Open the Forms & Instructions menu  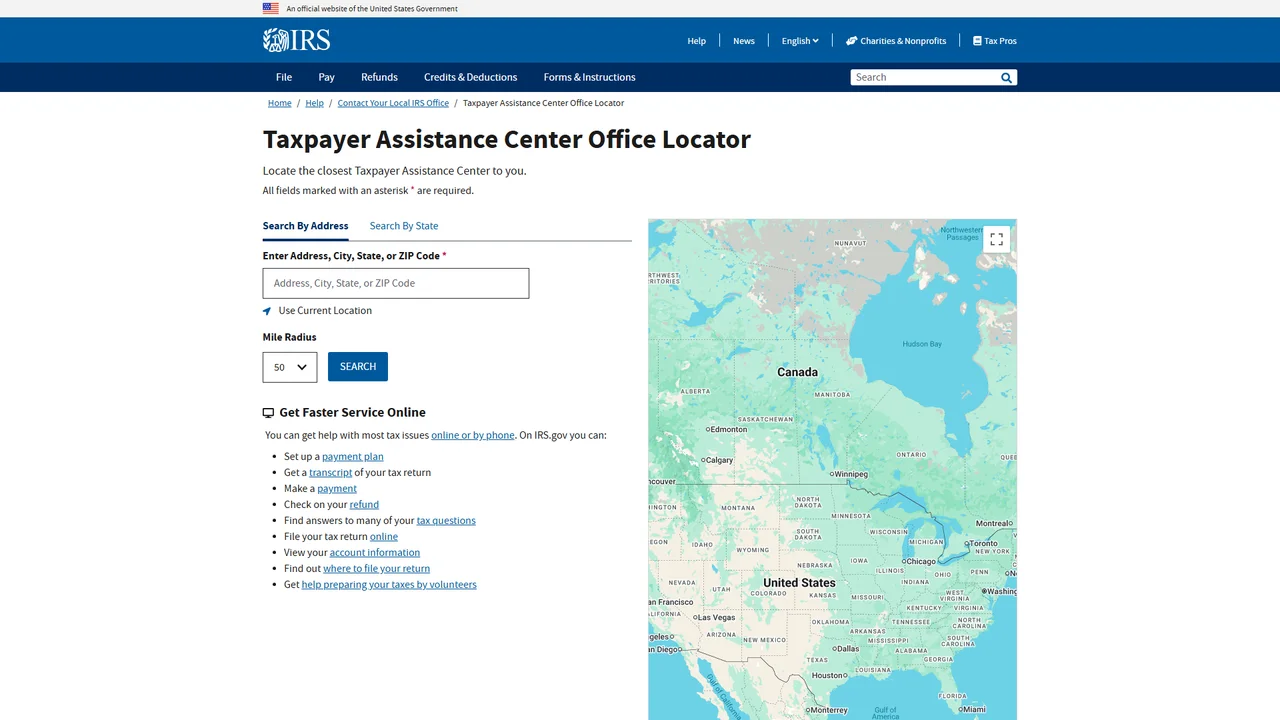coord(589,77)
